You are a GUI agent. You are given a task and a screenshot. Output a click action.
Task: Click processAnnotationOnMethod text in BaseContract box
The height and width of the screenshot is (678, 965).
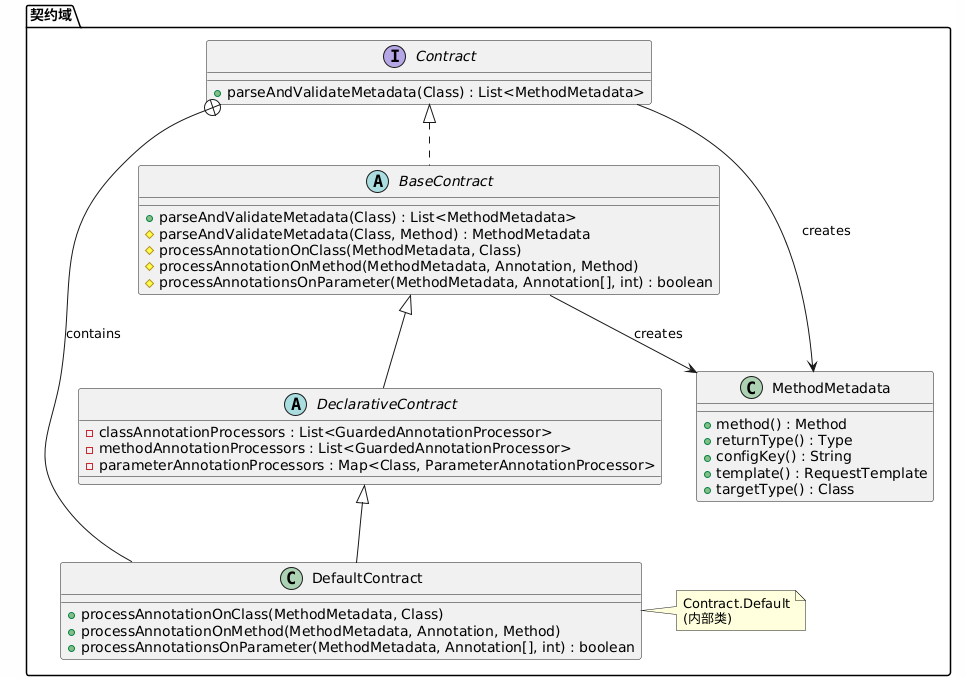point(398,266)
